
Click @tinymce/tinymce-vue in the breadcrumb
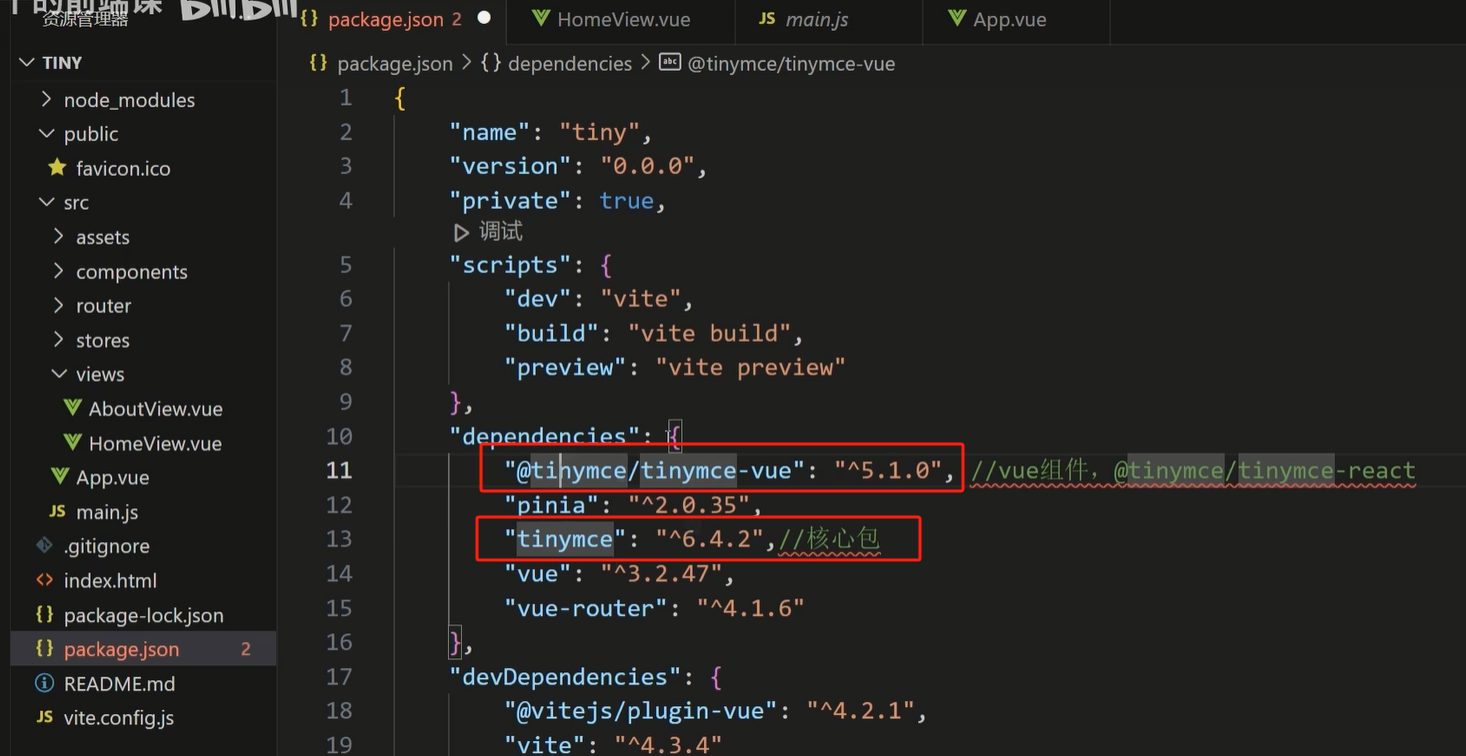coord(791,64)
